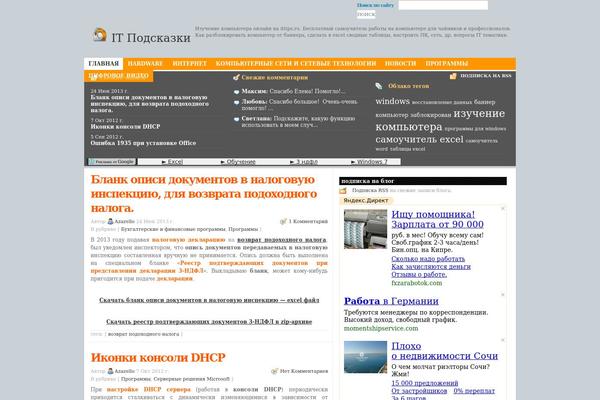Open the ЦИФРОВОЕ ВИДЕО menu item
The width and height of the screenshot is (600, 400).
(x=119, y=76)
